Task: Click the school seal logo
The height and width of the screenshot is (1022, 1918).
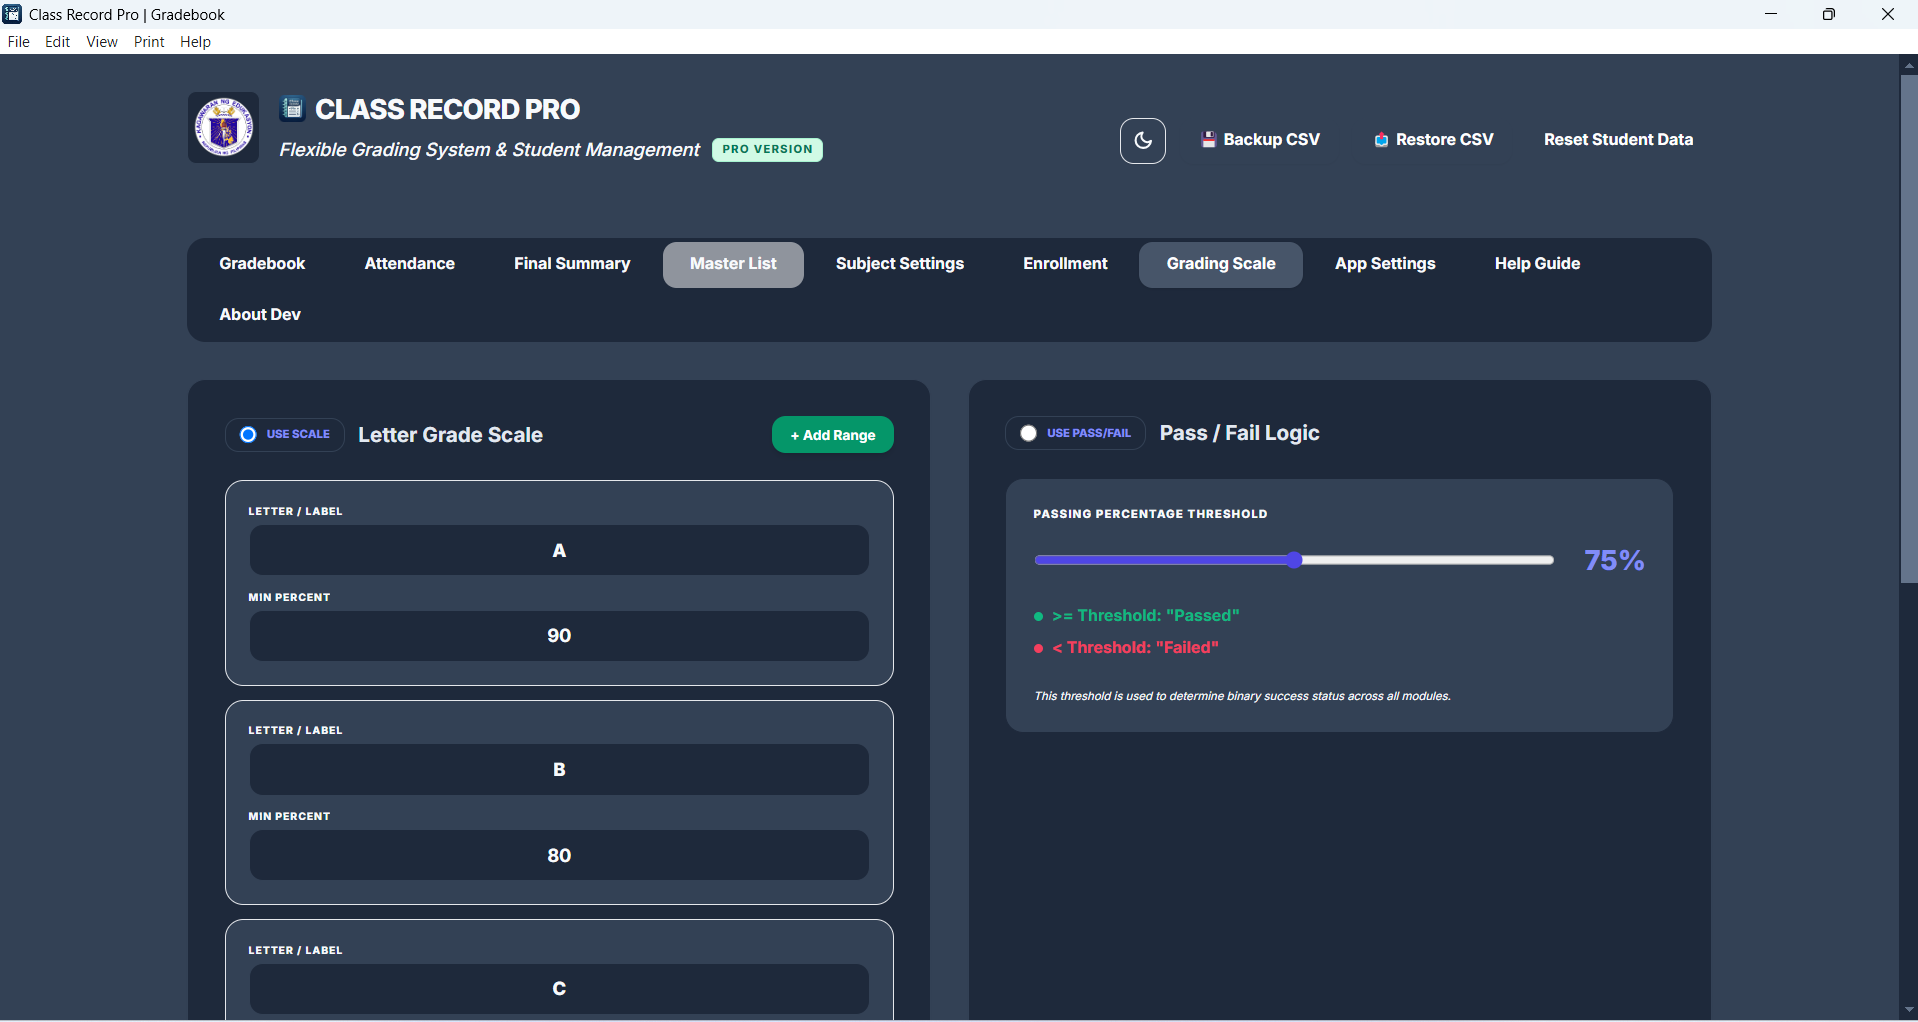Action: pos(224,128)
